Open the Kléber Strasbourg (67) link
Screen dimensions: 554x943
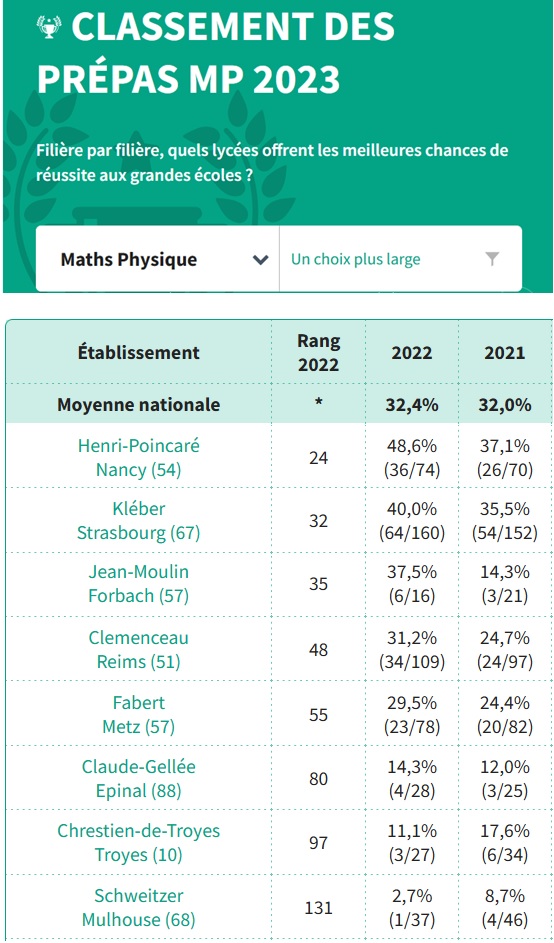(x=138, y=521)
